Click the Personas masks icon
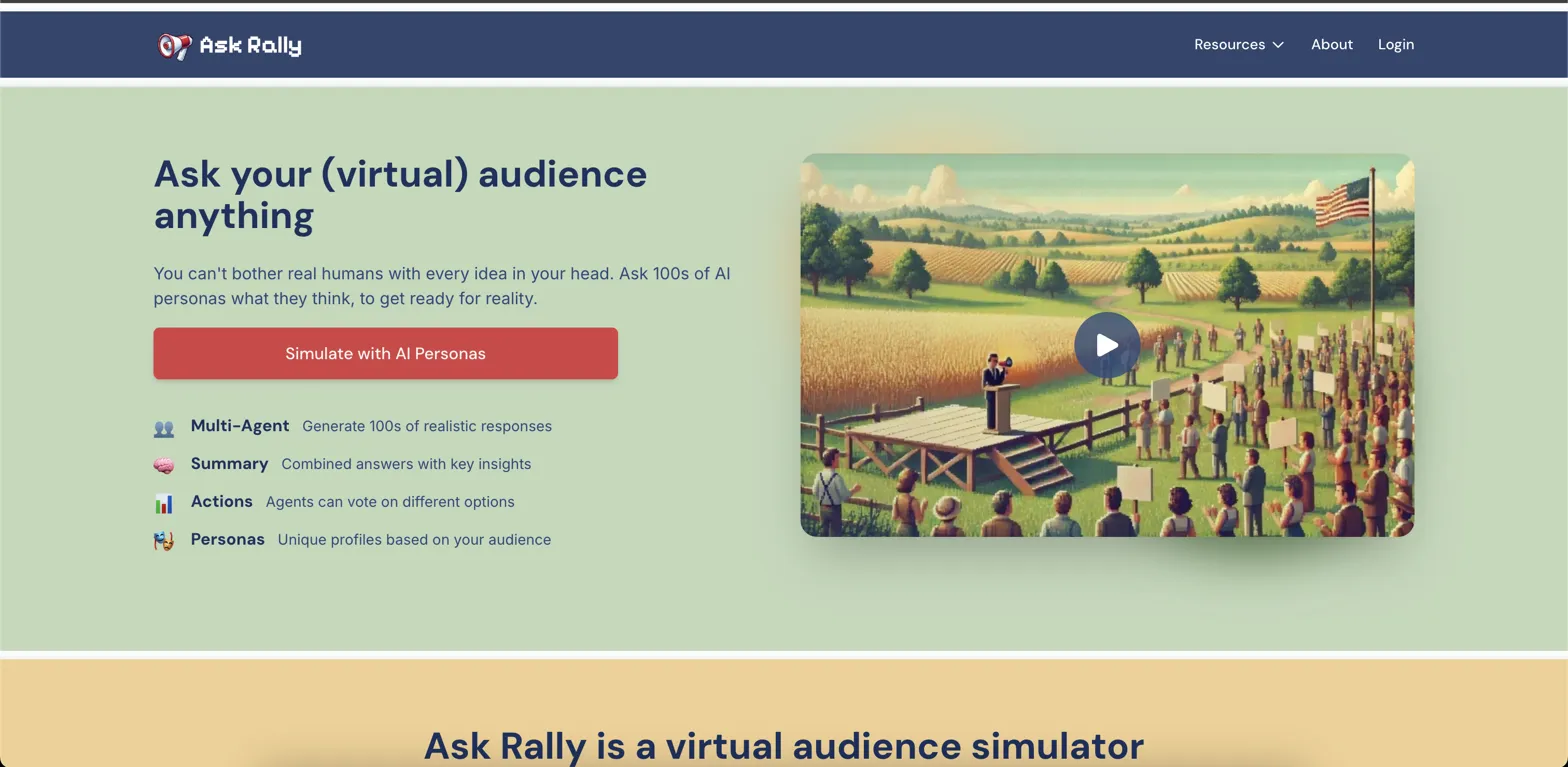The height and width of the screenshot is (767, 1568). (x=164, y=541)
